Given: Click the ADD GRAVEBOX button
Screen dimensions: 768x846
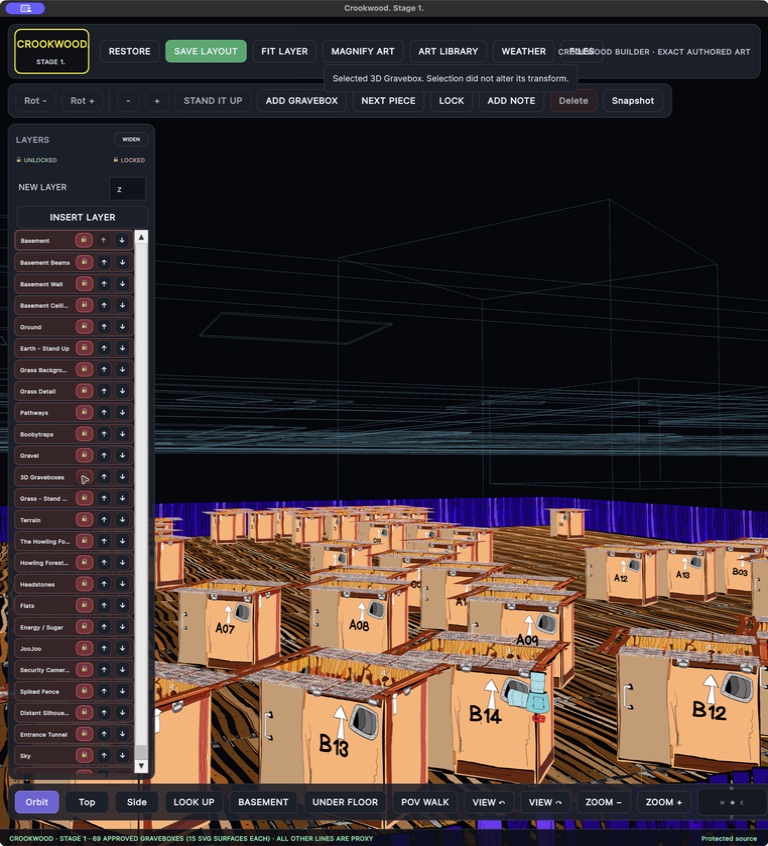Looking at the screenshot, I should tap(302, 100).
